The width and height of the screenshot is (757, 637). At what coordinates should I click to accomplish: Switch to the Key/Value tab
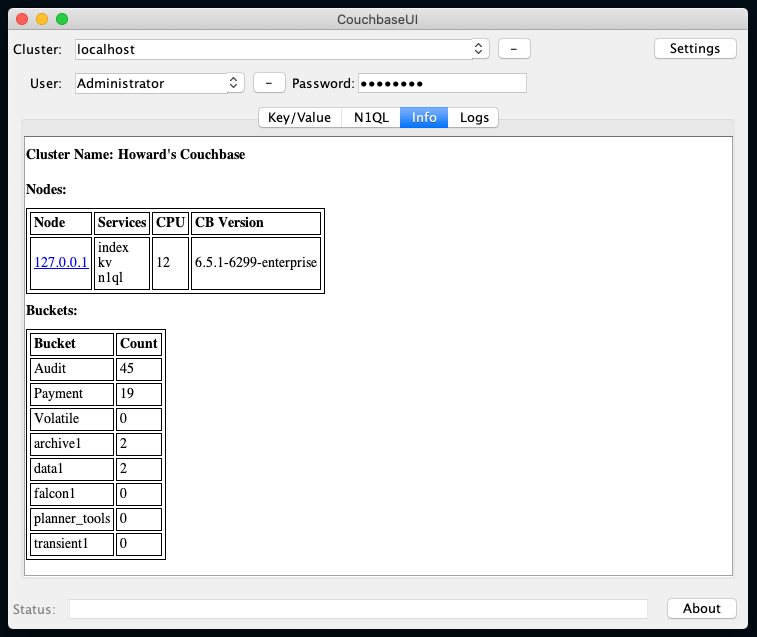(x=300, y=117)
